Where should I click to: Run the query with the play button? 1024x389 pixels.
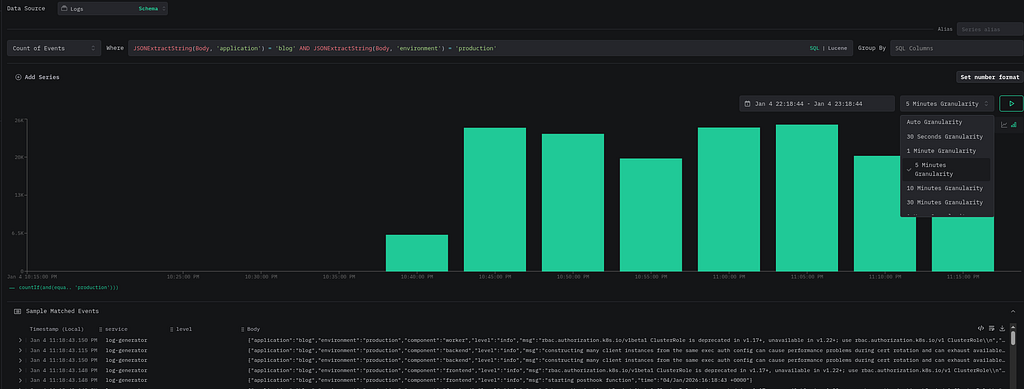coord(1011,103)
